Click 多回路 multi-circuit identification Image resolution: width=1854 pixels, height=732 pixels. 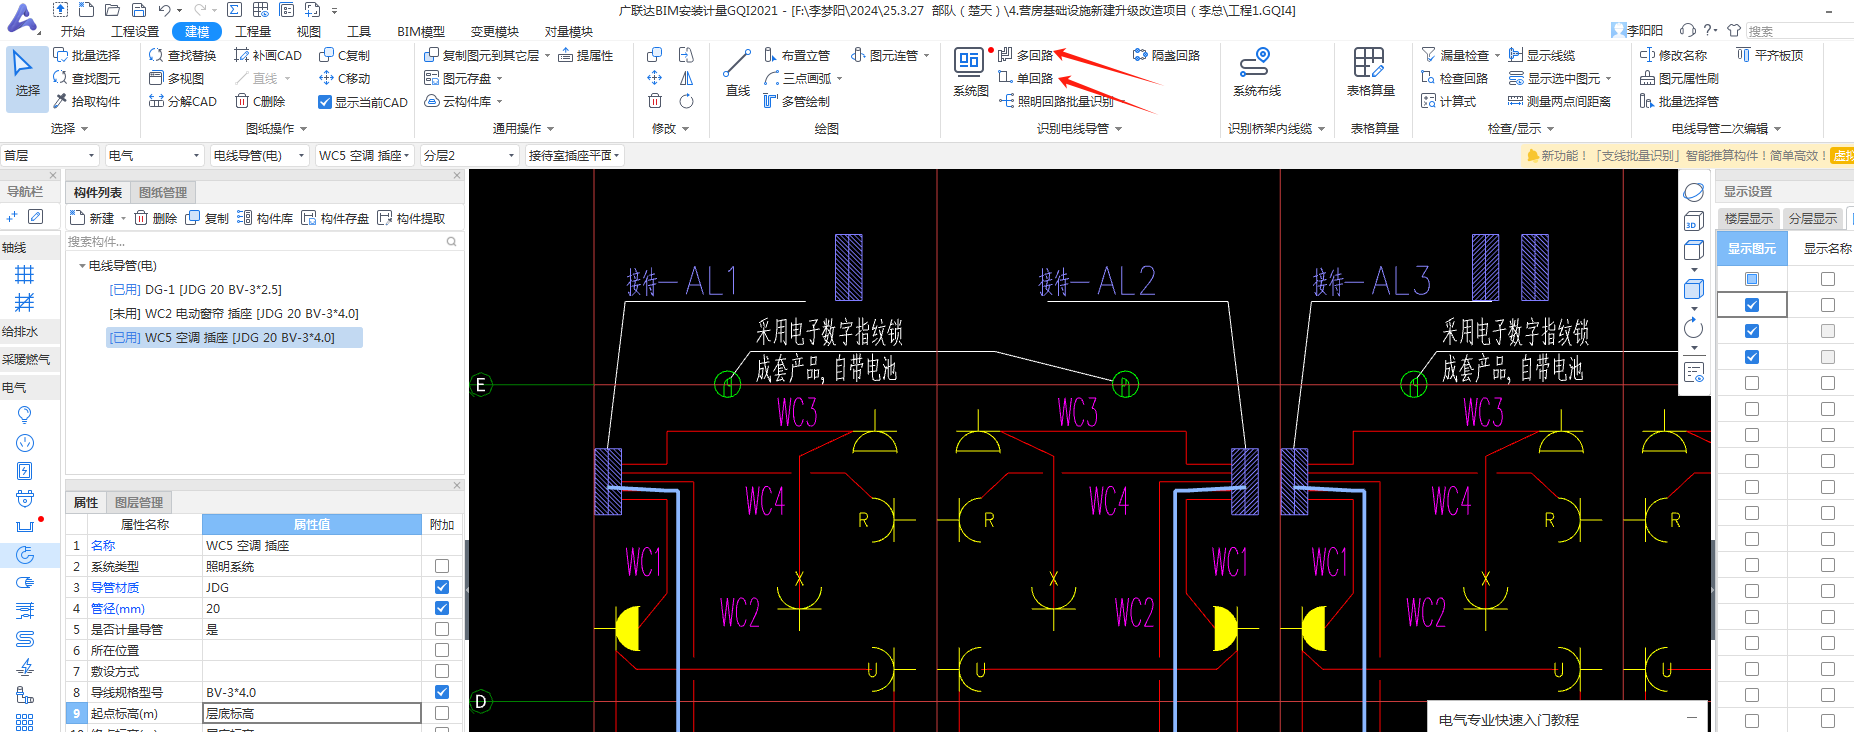point(1025,55)
